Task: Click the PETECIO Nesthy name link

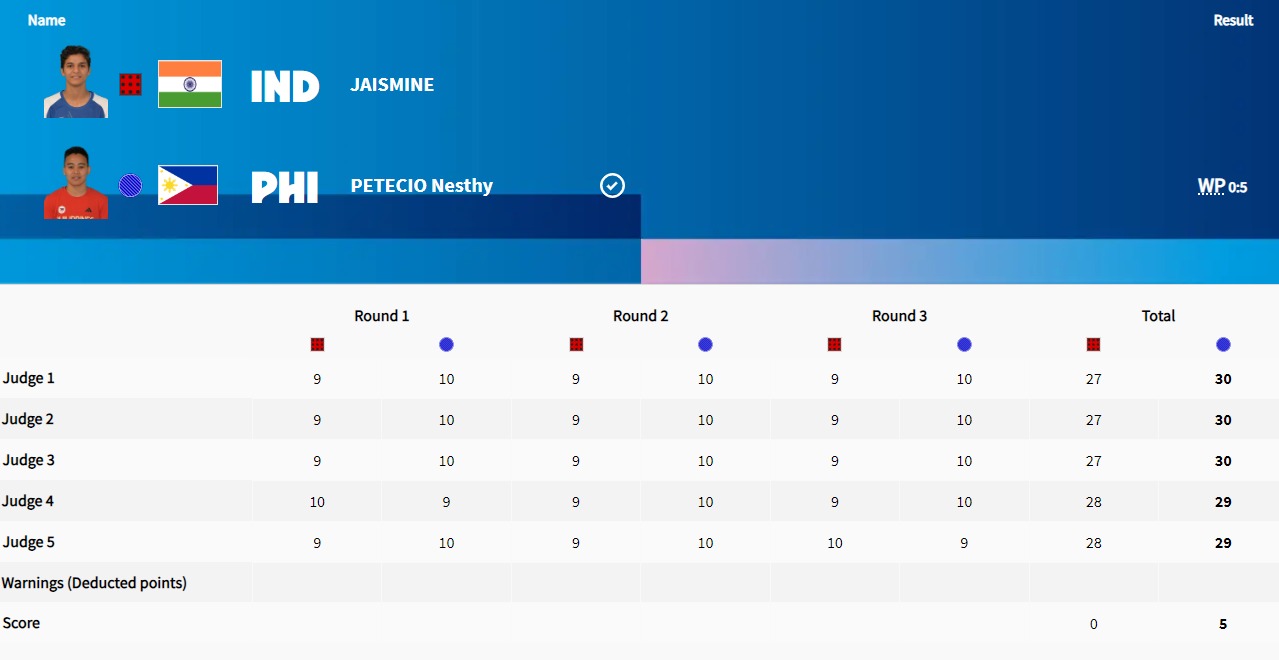Action: 421,186
